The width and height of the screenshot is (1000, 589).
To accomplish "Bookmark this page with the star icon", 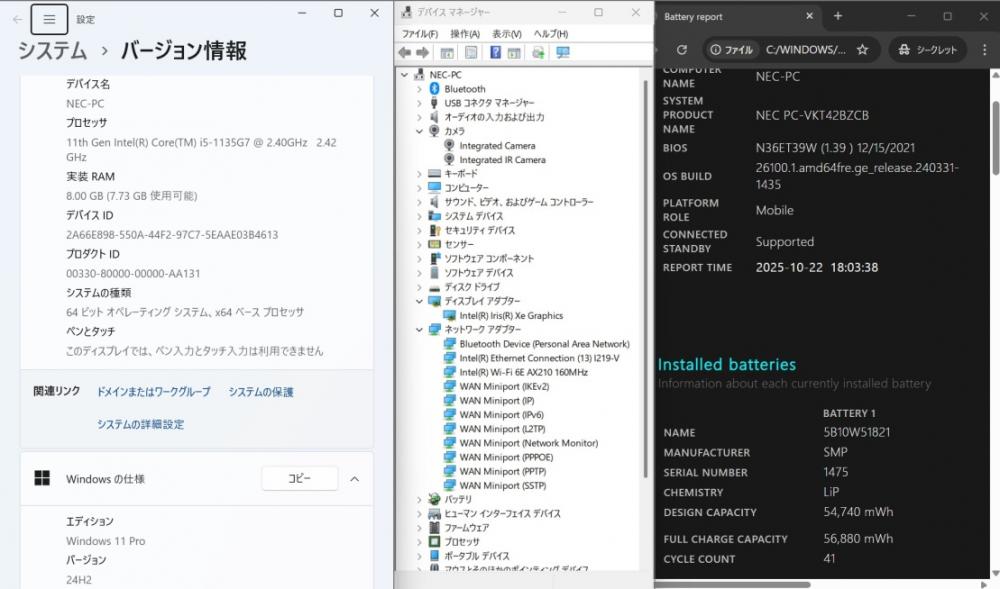I will (862, 49).
